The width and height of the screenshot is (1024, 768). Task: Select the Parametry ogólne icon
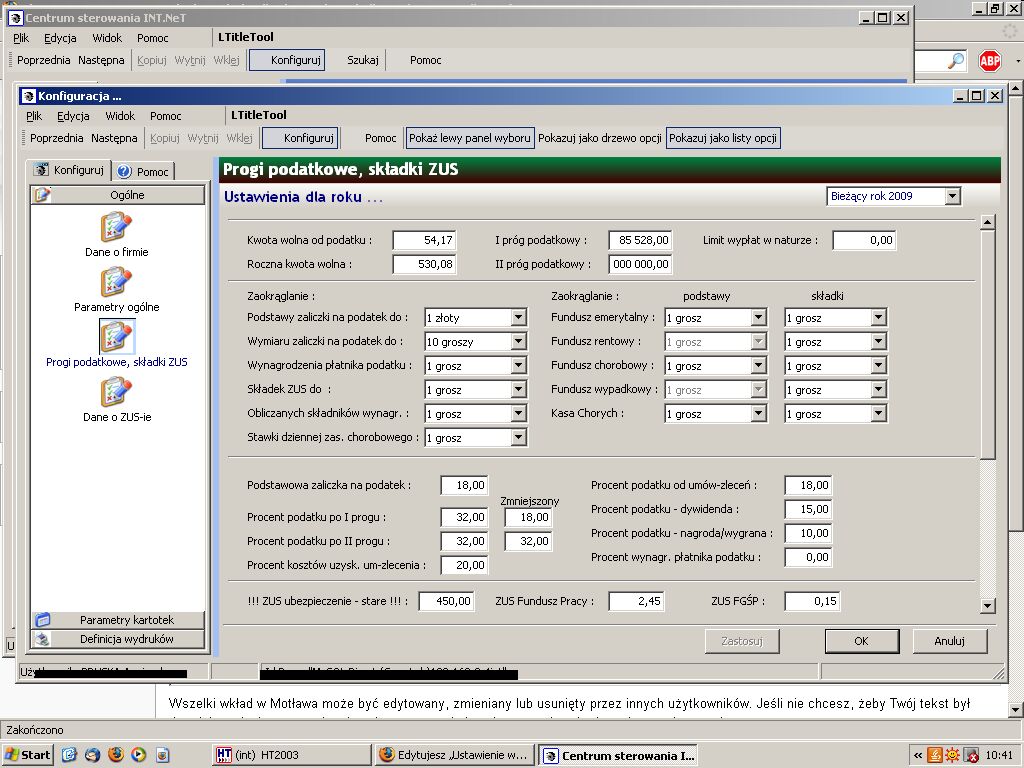[116, 282]
